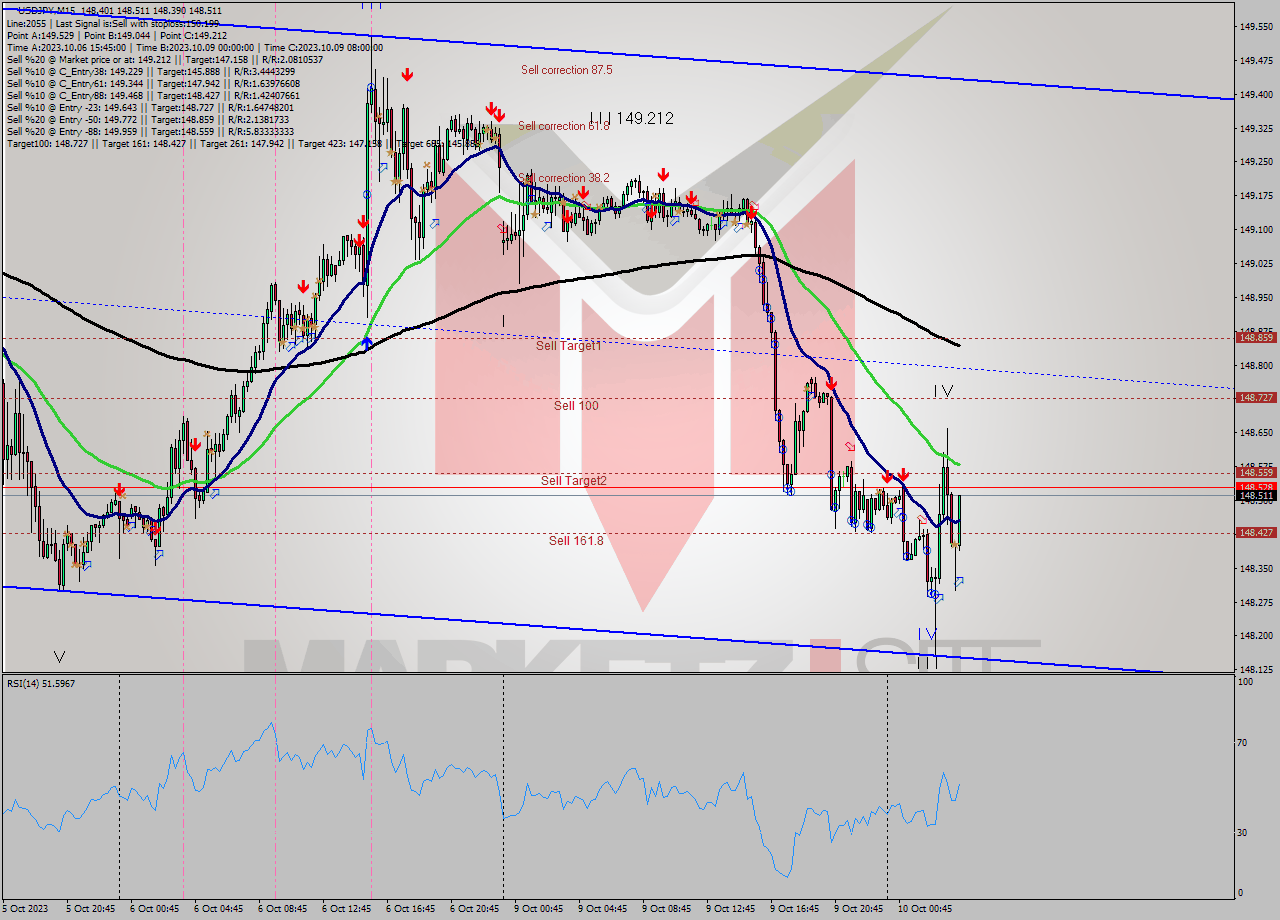
Task: Click the red arrow above the 148.727 retracement bounce
Action: (x=831, y=385)
